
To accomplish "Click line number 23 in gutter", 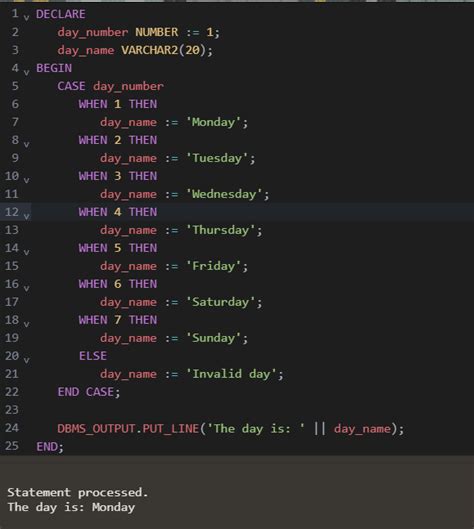I will (12, 410).
